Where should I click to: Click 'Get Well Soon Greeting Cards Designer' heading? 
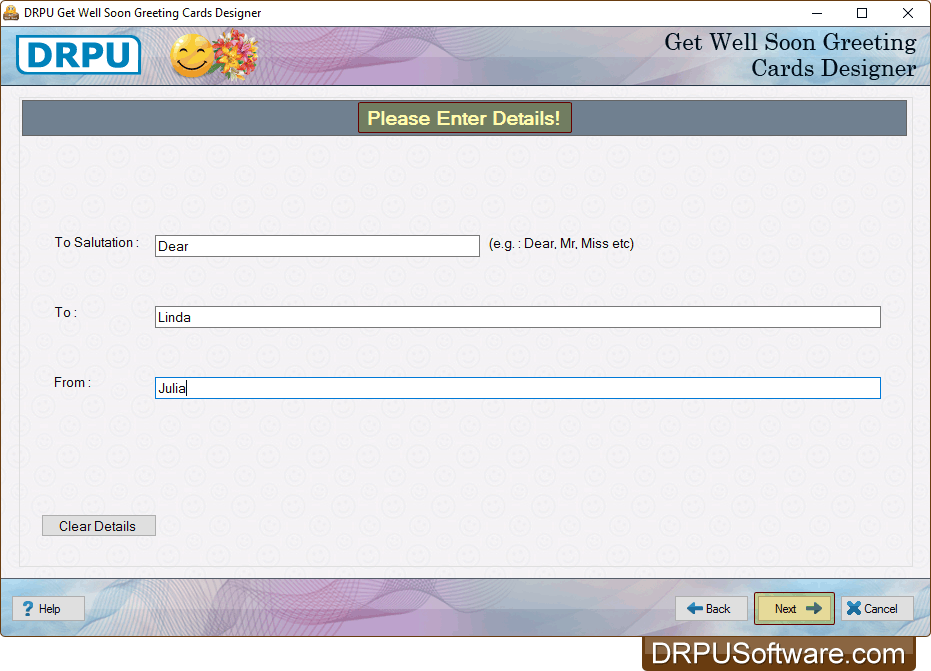pos(790,55)
